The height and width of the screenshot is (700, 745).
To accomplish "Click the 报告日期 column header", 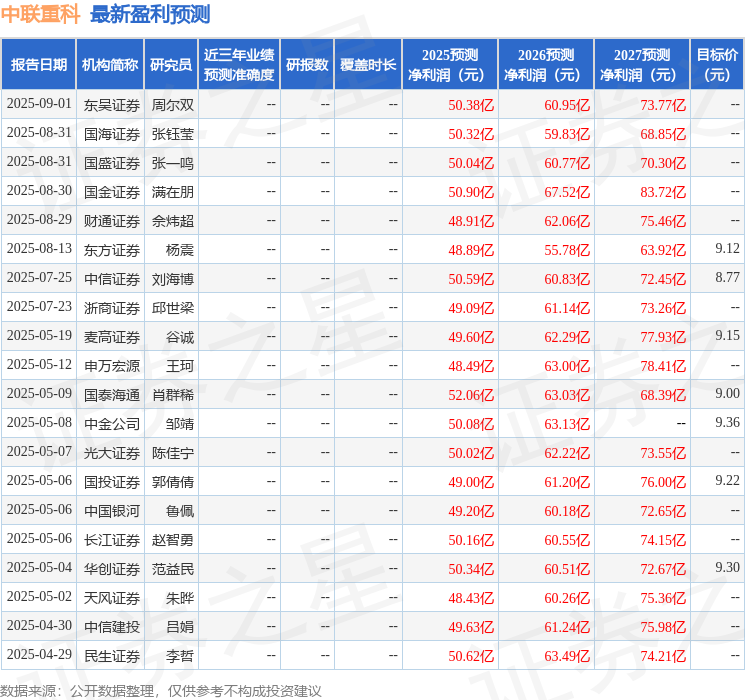I will point(38,65).
